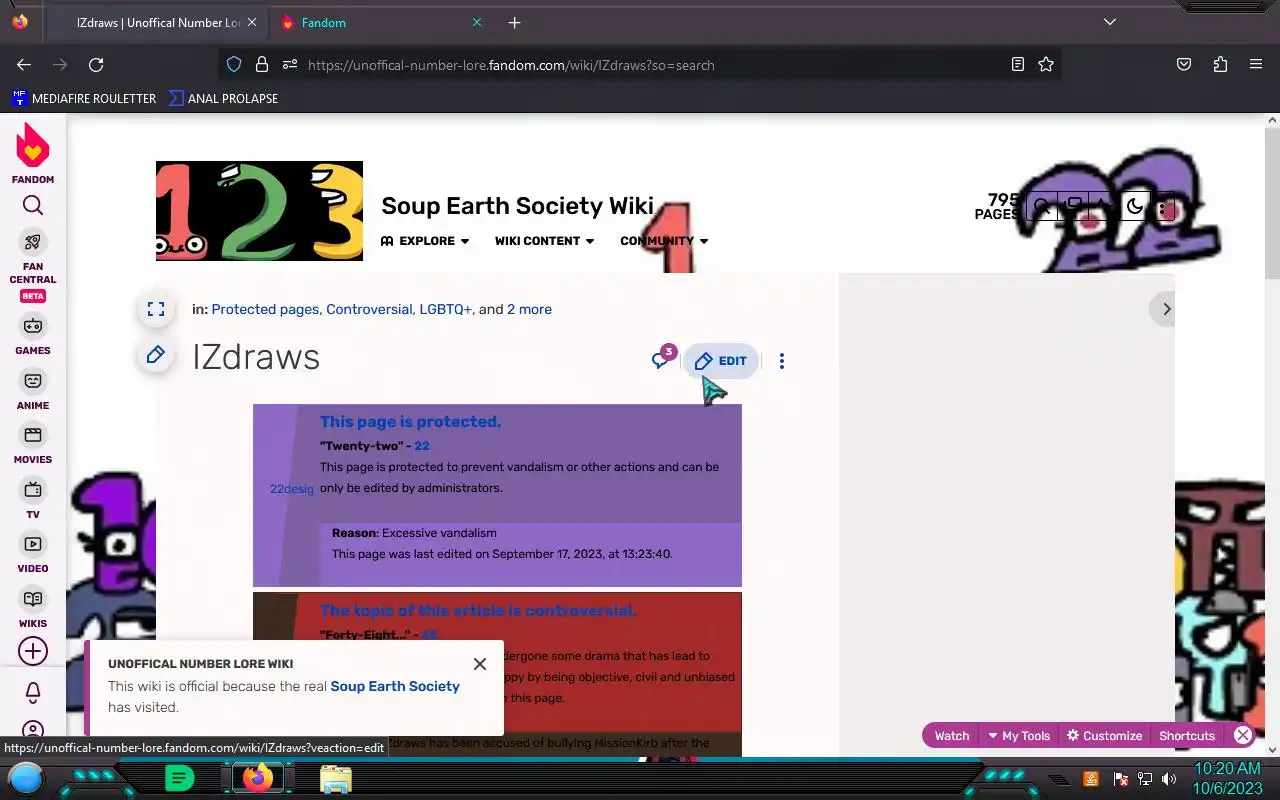Switch to the IZdraws browser tab
The width and height of the screenshot is (1280, 800).
(156, 22)
